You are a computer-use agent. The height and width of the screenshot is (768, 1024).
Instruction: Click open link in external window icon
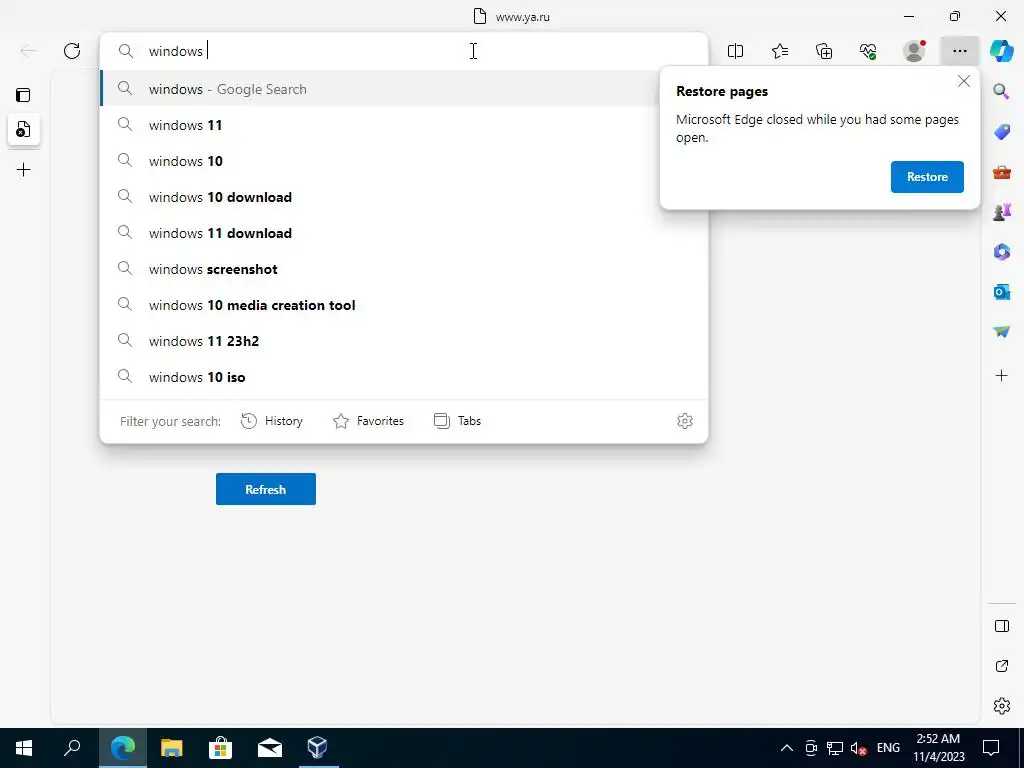tap(1002, 666)
